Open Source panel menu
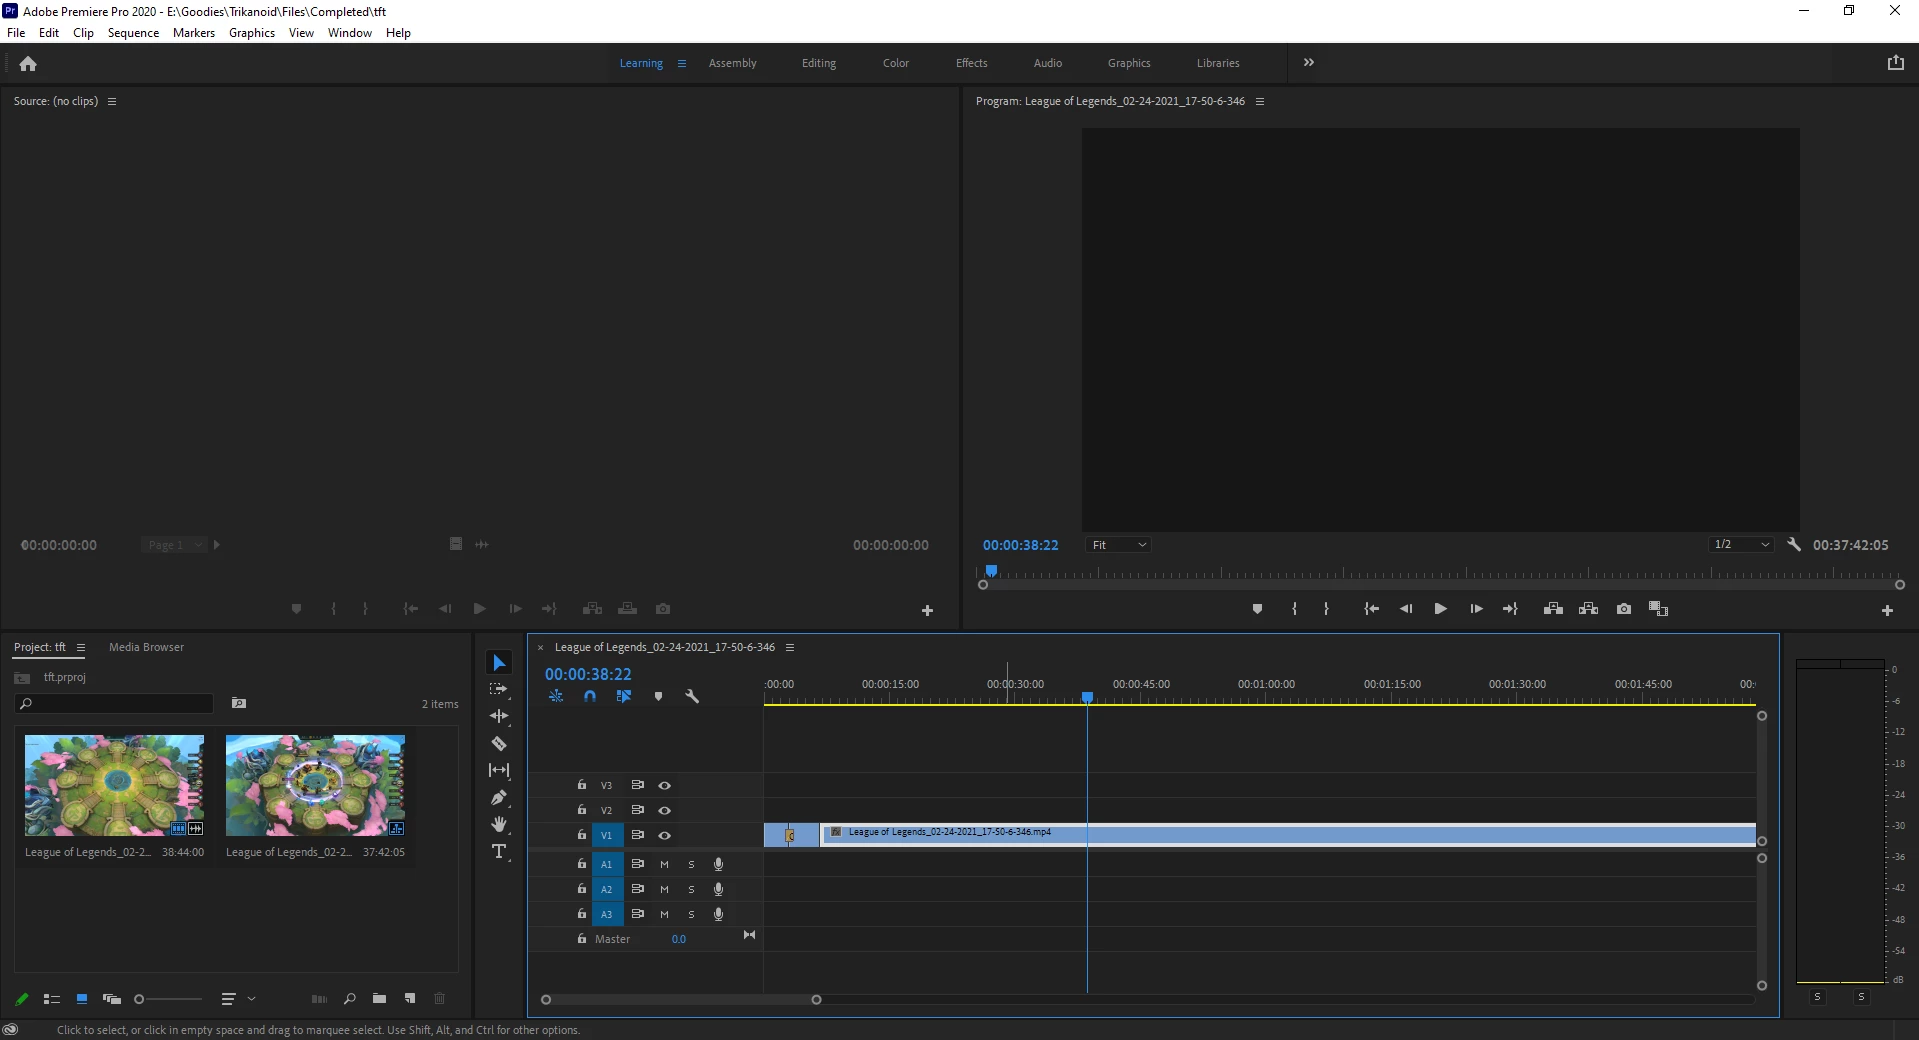 pos(112,101)
